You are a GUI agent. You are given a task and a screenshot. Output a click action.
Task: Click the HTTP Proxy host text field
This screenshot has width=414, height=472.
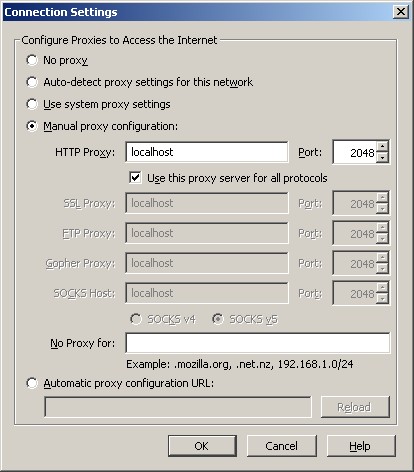coord(207,152)
